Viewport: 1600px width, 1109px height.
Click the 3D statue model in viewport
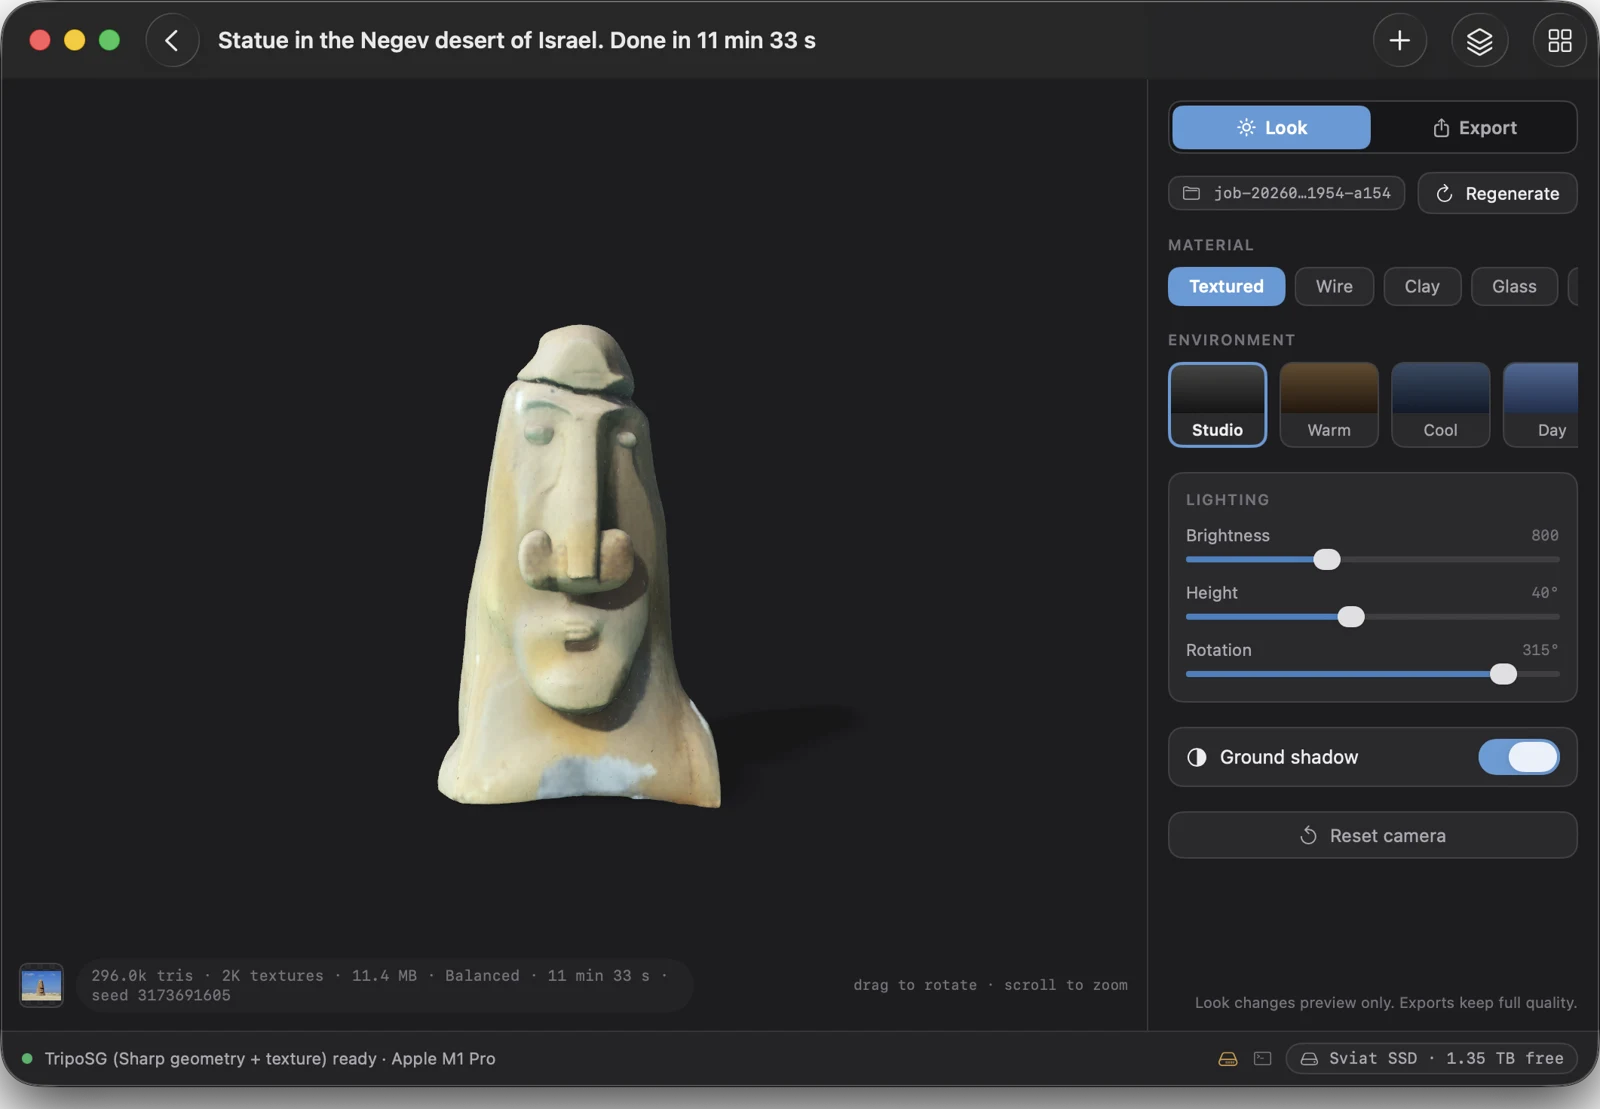pos(579,565)
